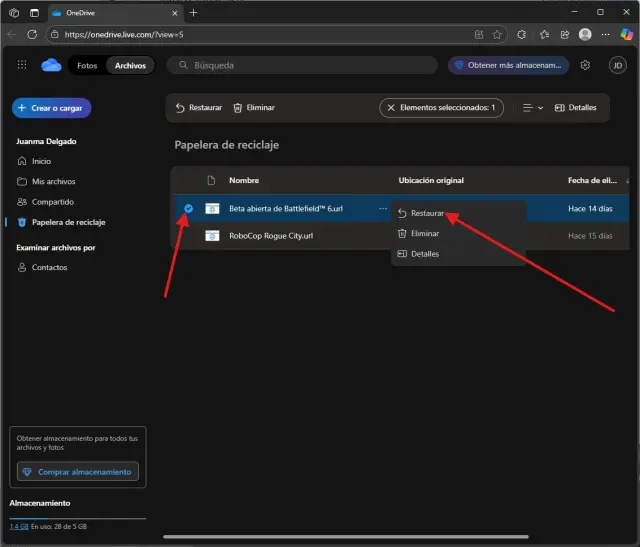The image size is (640, 547).
Task: Open the Crear o cargar menu
Action: 52,108
